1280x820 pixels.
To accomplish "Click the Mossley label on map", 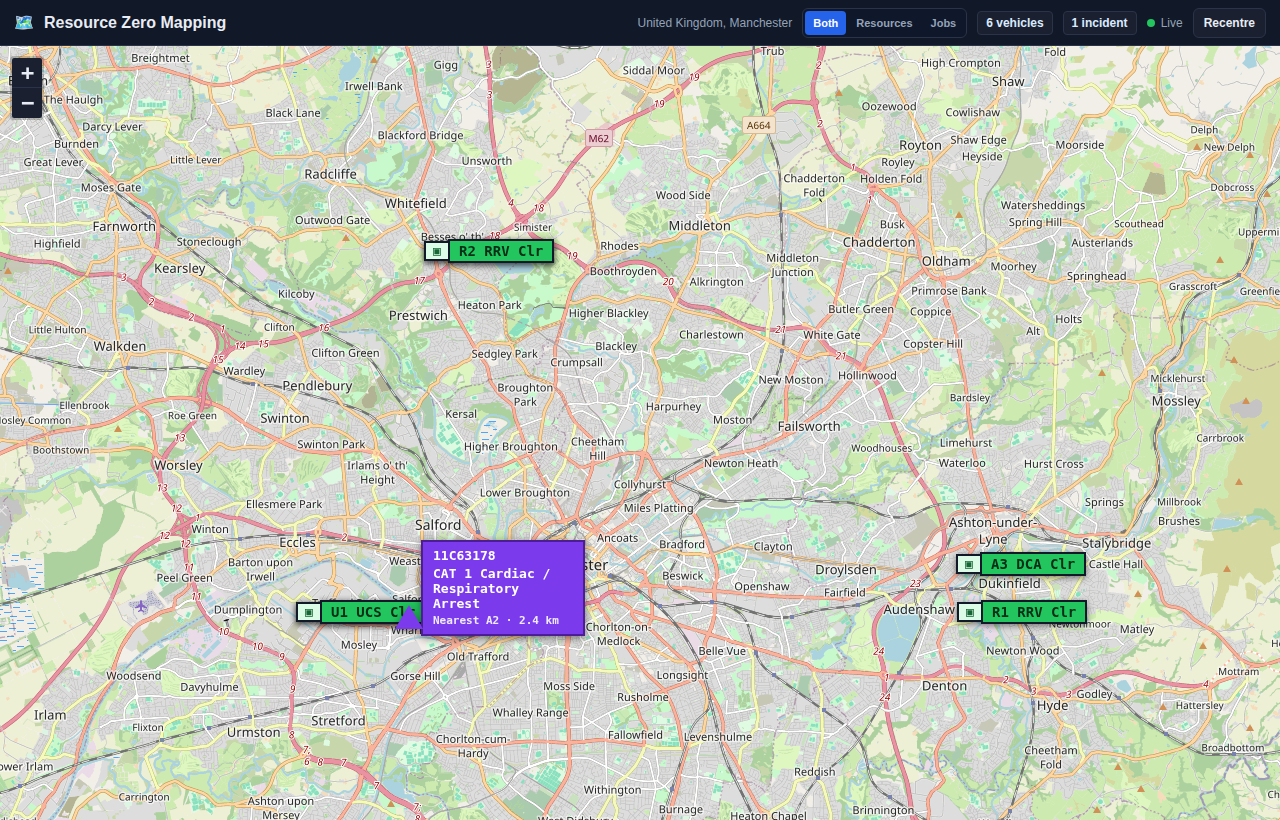I will (1176, 401).
